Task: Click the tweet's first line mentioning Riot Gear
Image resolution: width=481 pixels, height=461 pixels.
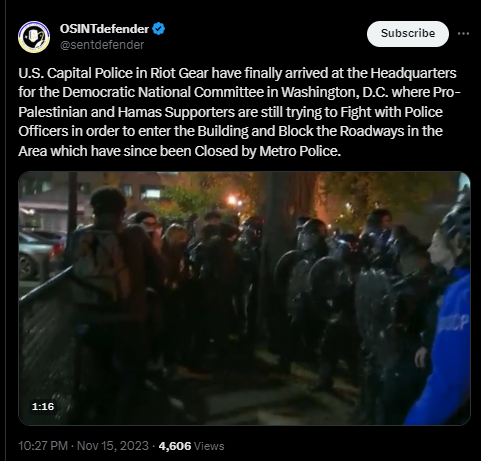Action: (x=237, y=73)
